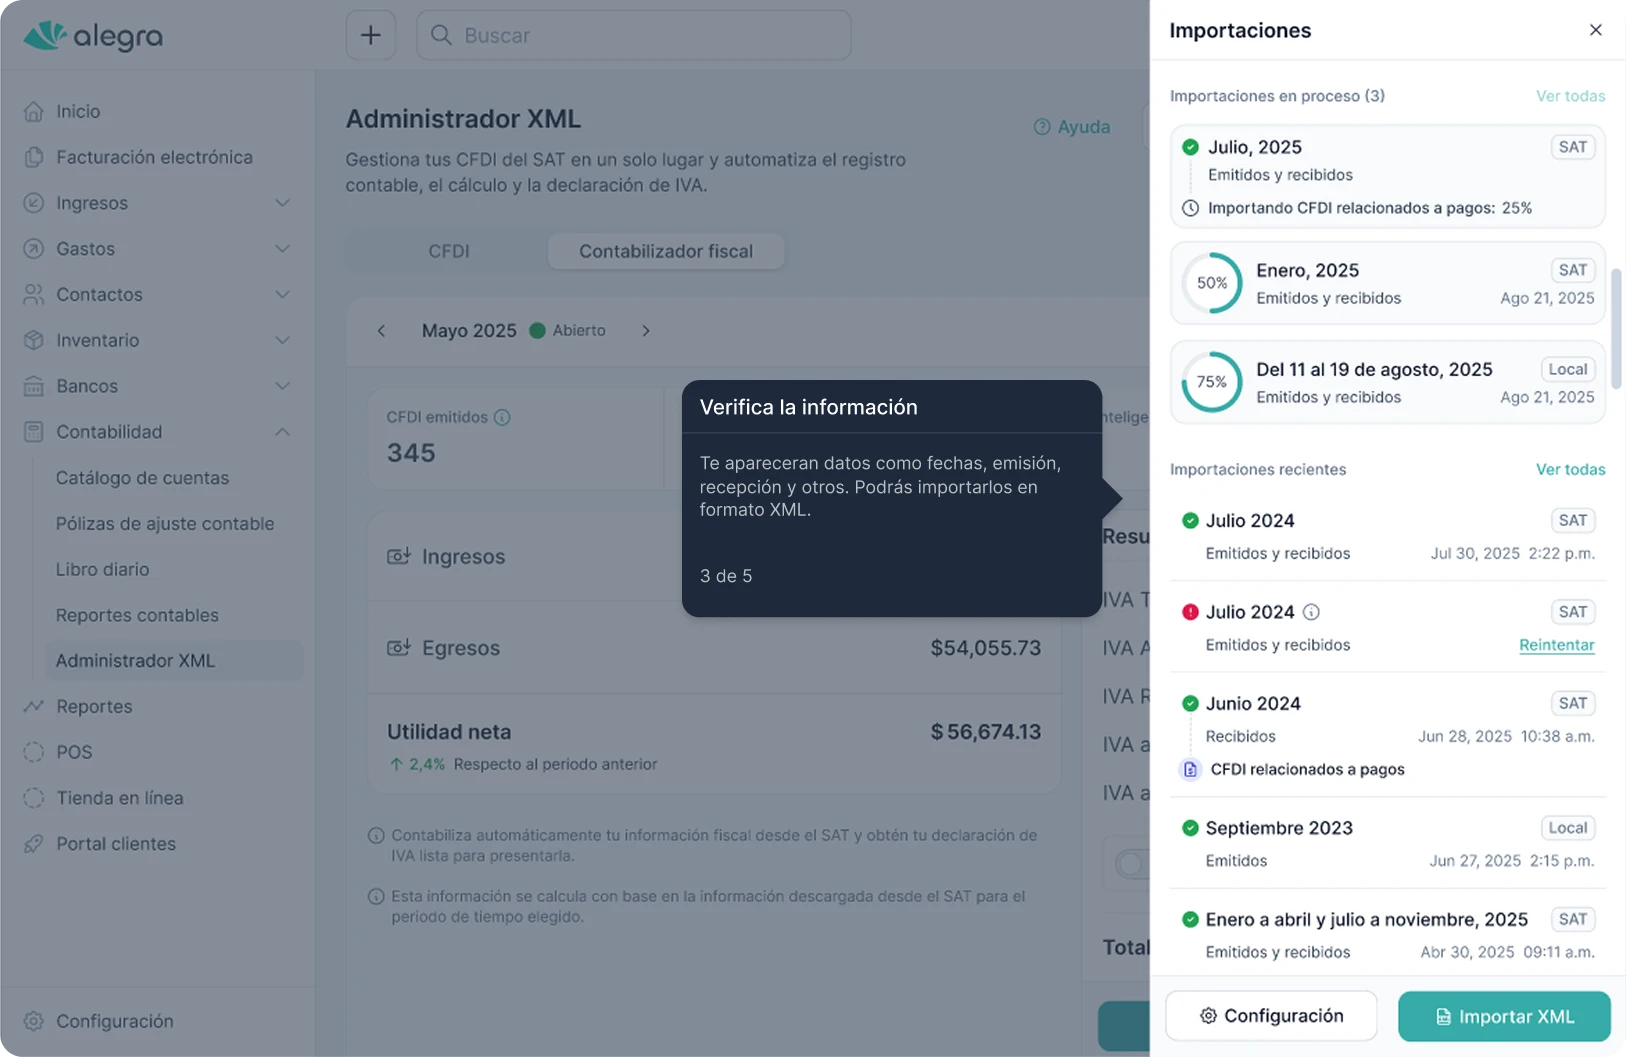Screen dimensions: 1626x1057
Task: Click Reintentar for the failed Julio 2024 import
Action: coord(1556,645)
